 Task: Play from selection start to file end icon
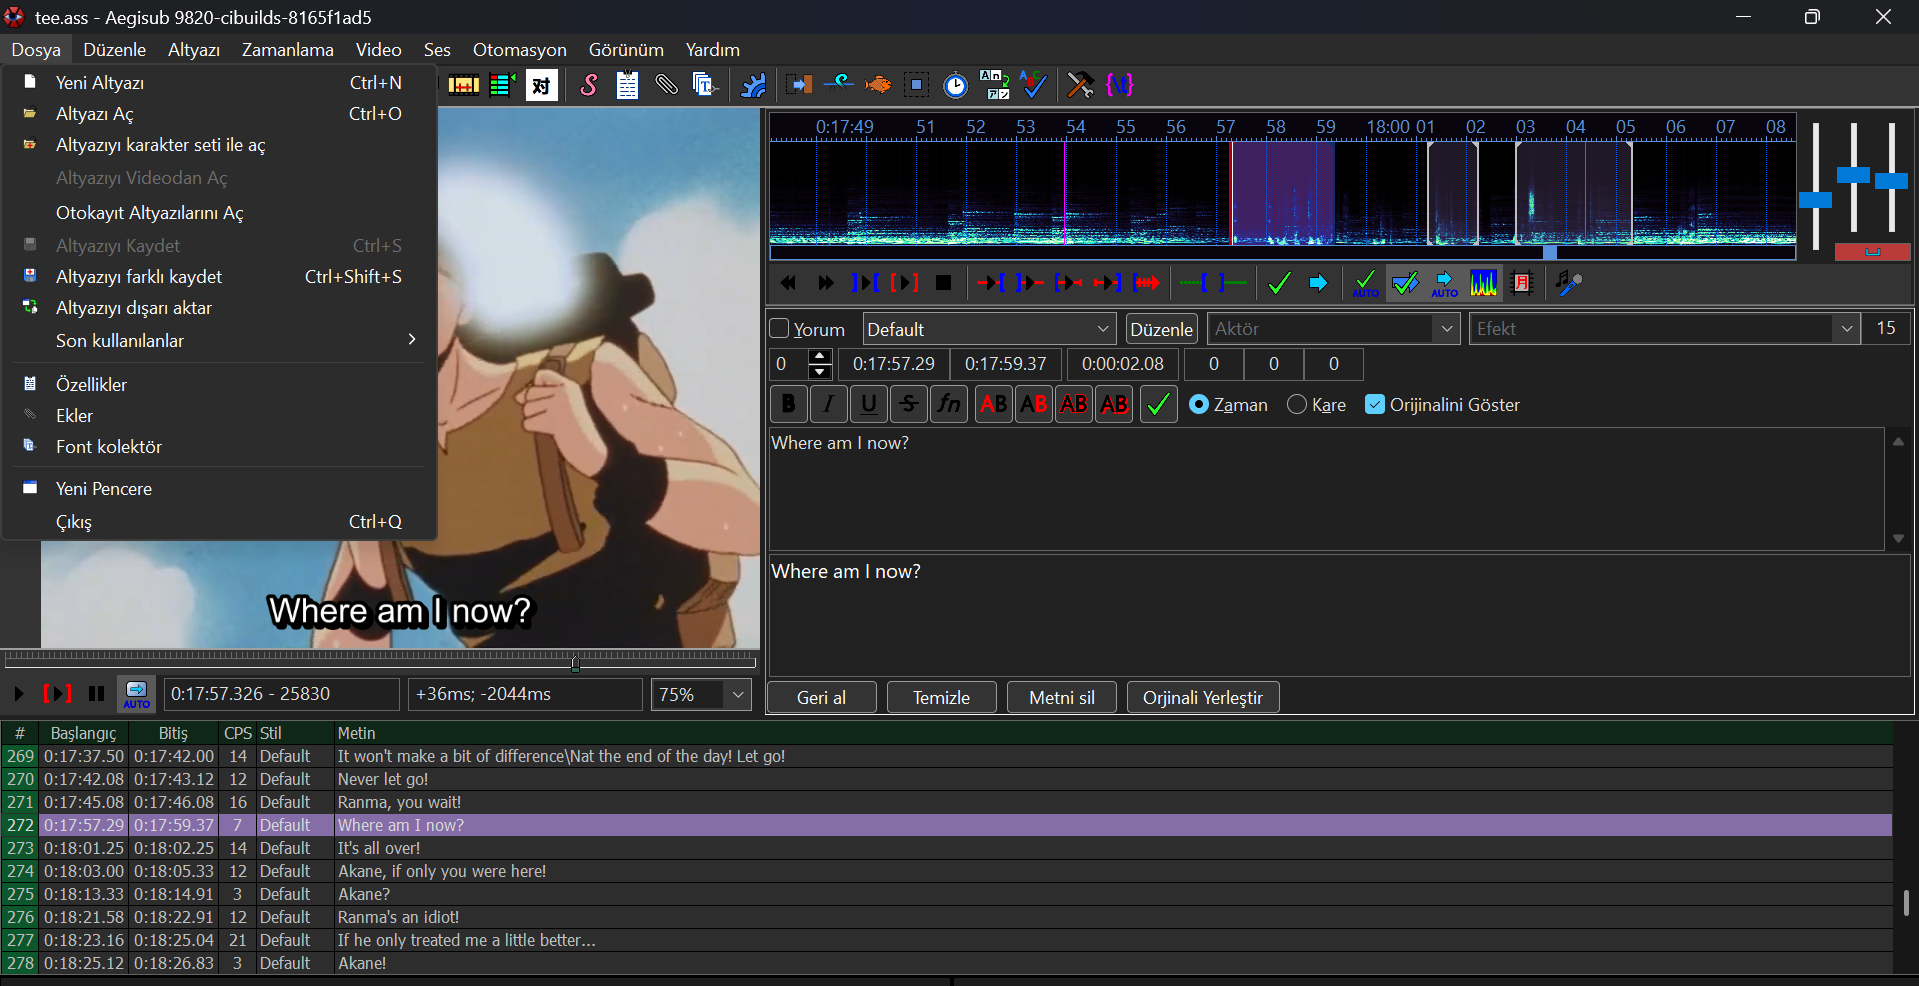tap(1146, 283)
